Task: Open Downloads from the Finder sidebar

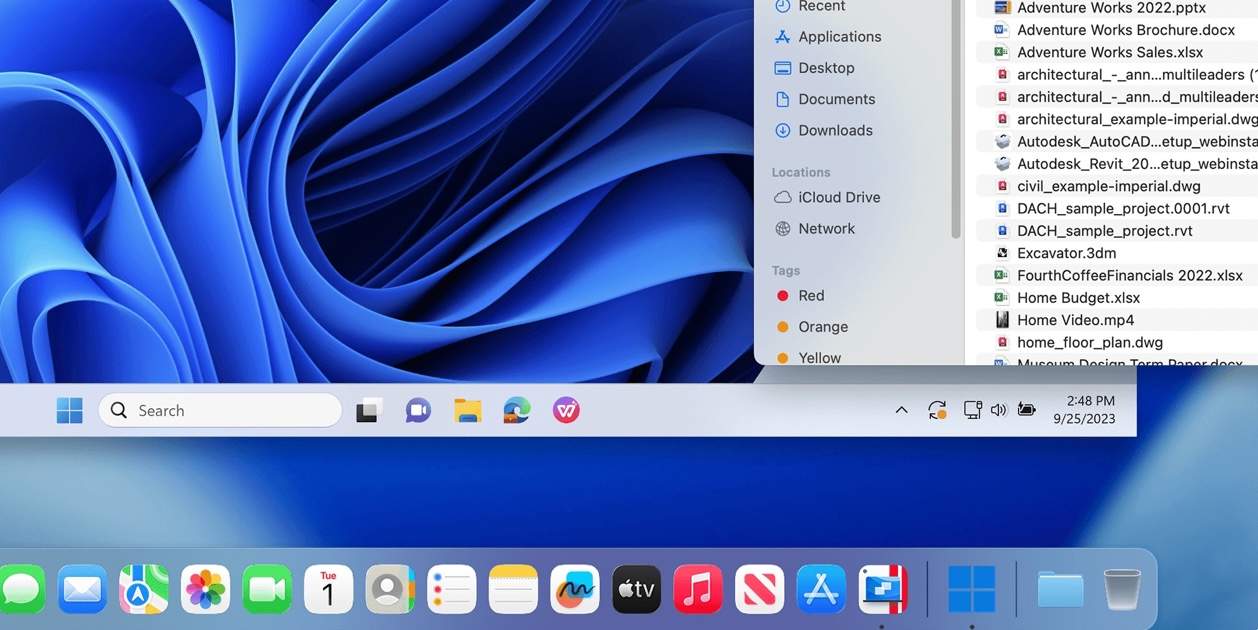Action: coord(835,130)
